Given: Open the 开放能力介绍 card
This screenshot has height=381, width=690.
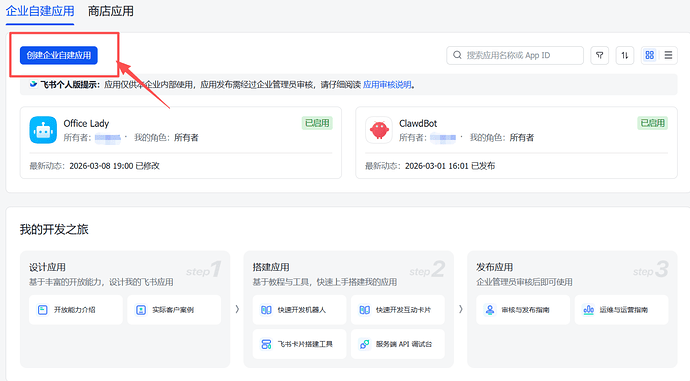Looking at the screenshot, I should coord(76,310).
